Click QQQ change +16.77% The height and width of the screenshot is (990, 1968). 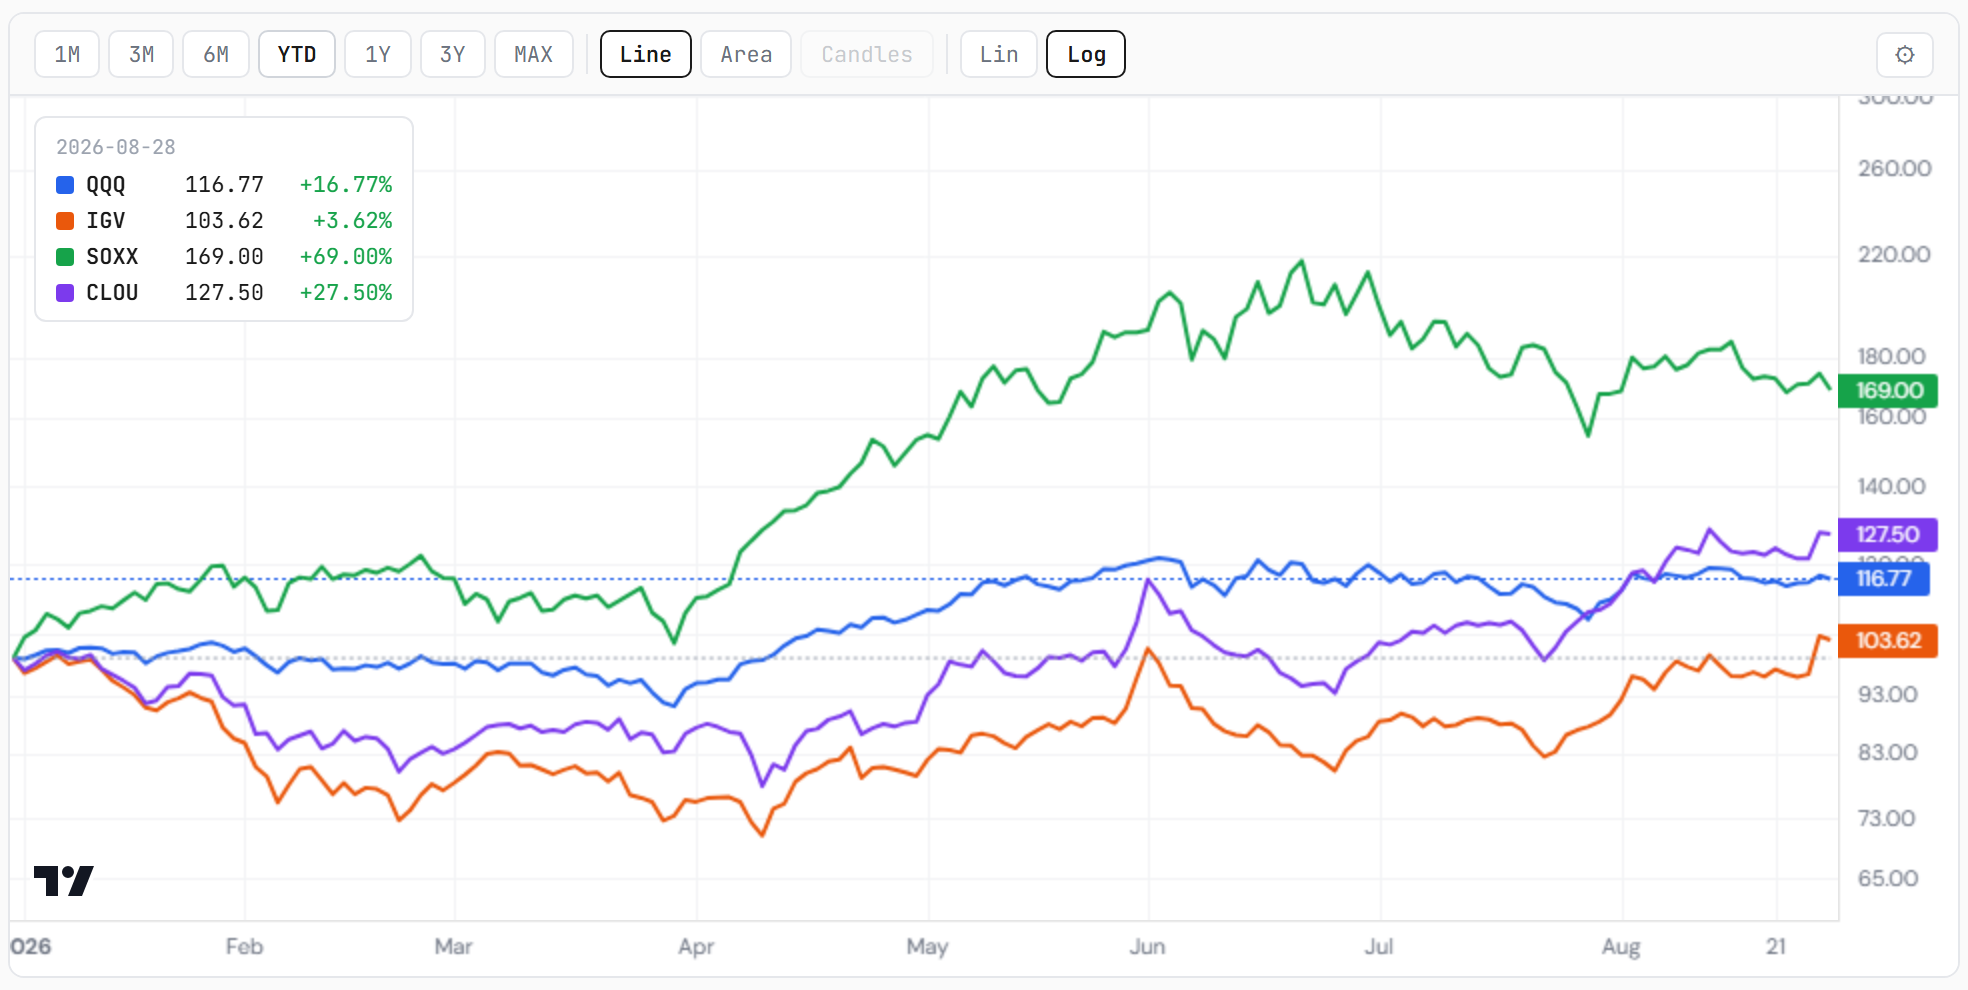click(x=346, y=185)
